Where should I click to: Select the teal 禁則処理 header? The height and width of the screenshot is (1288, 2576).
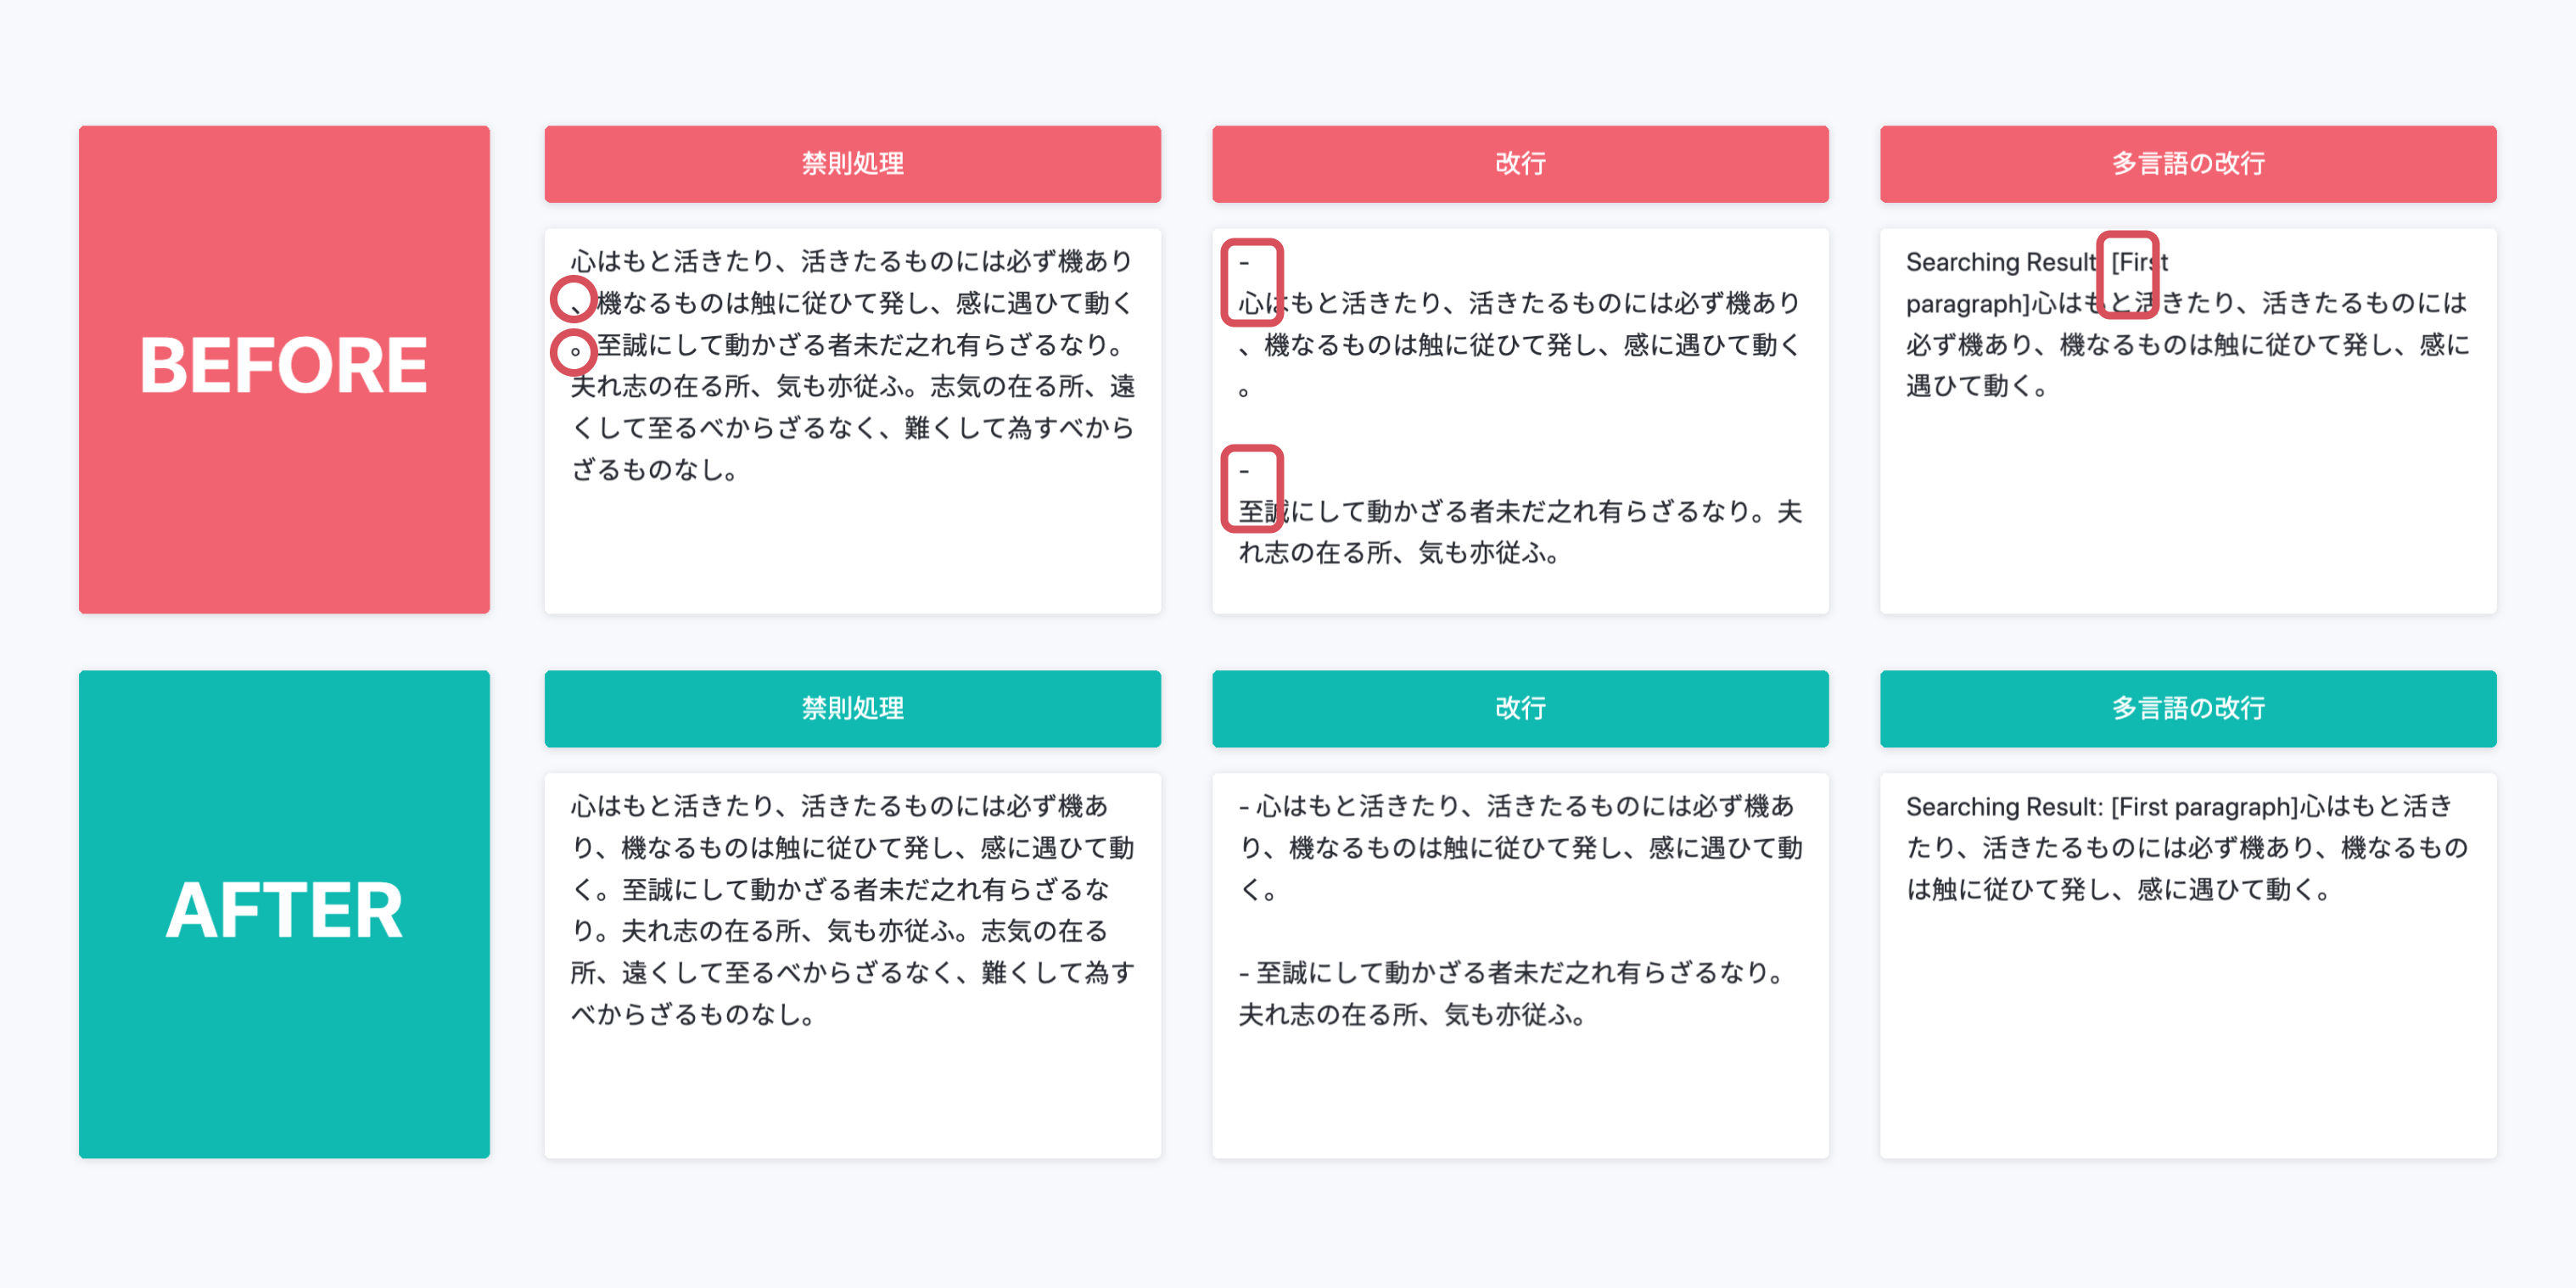[x=852, y=708]
